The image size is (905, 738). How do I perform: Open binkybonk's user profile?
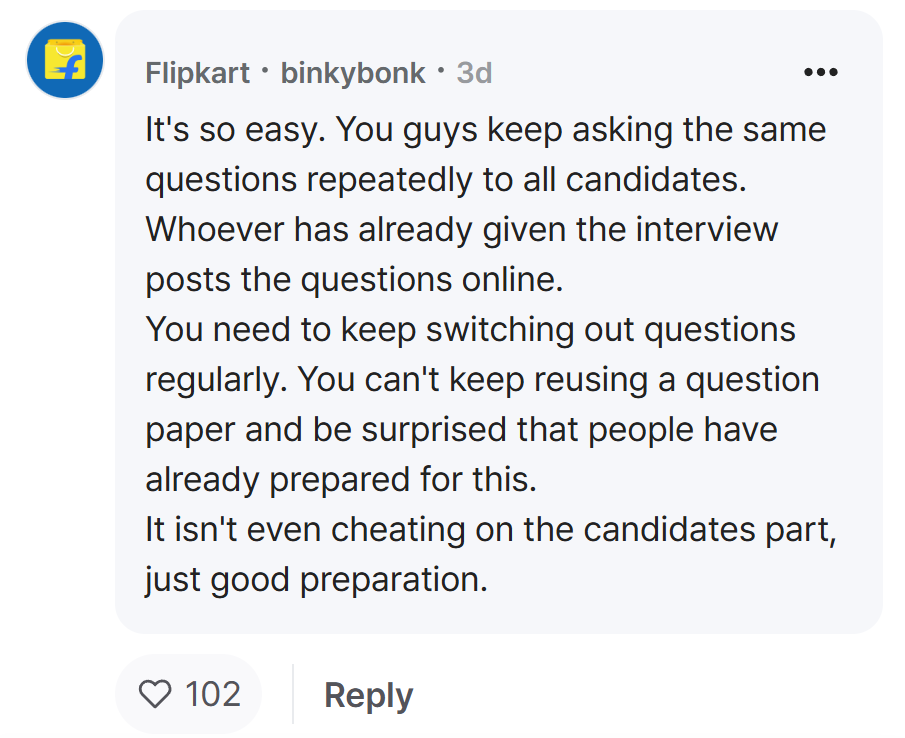353,73
